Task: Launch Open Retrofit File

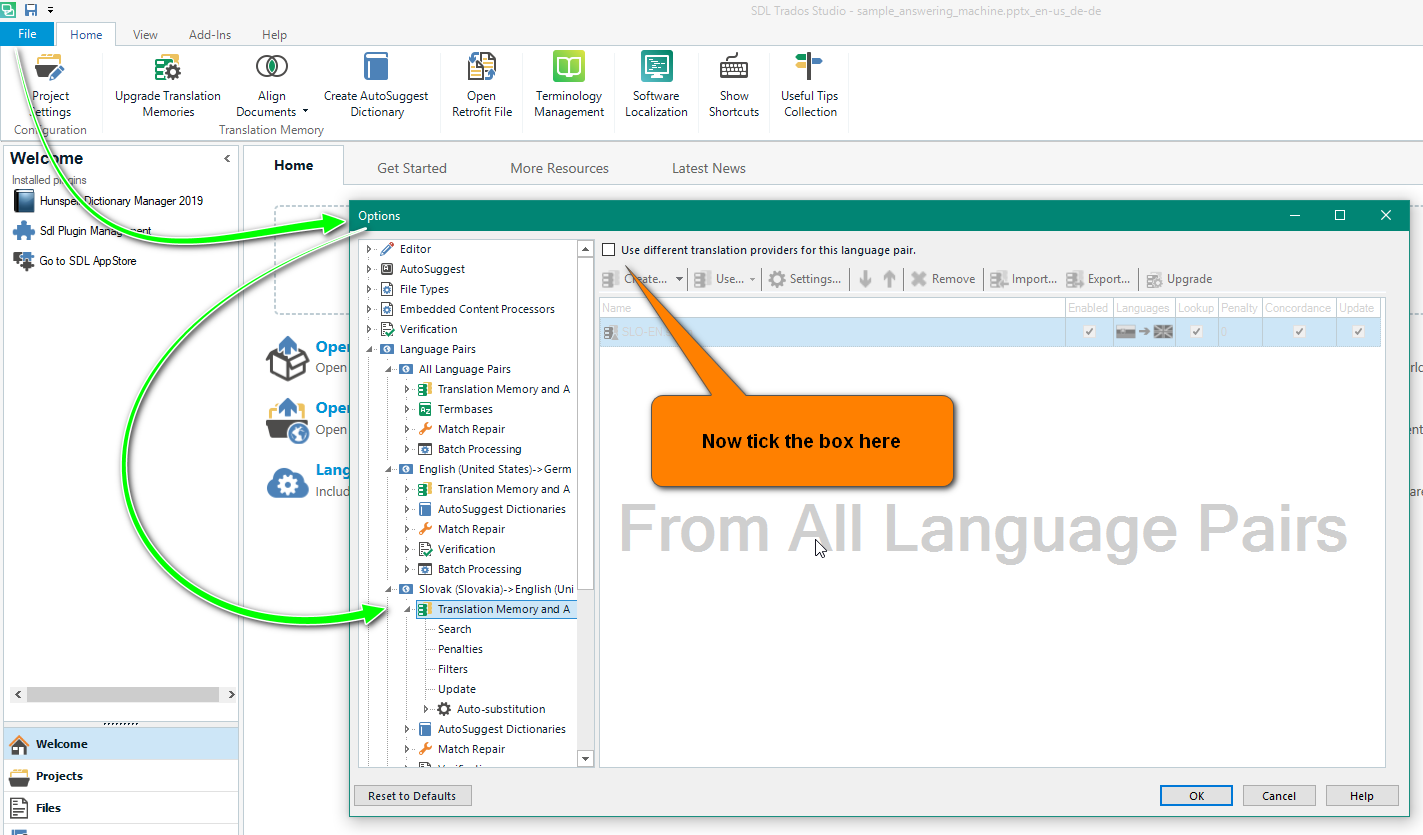Action: tap(481, 86)
